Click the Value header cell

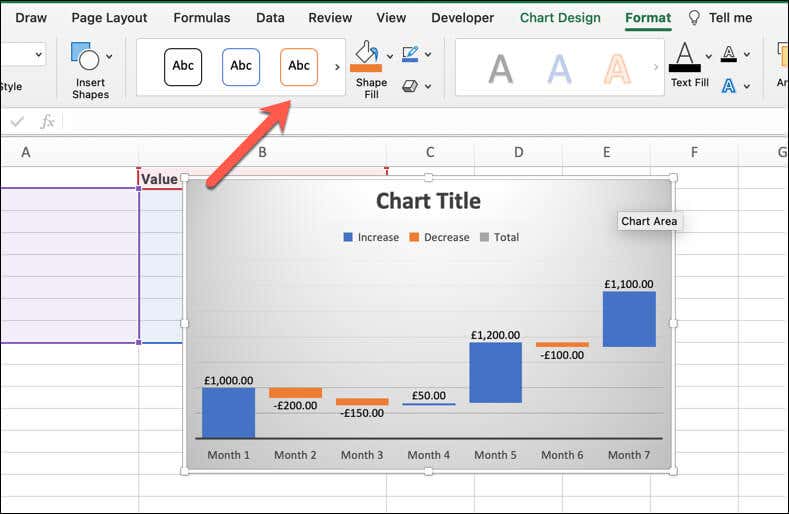(x=160, y=179)
